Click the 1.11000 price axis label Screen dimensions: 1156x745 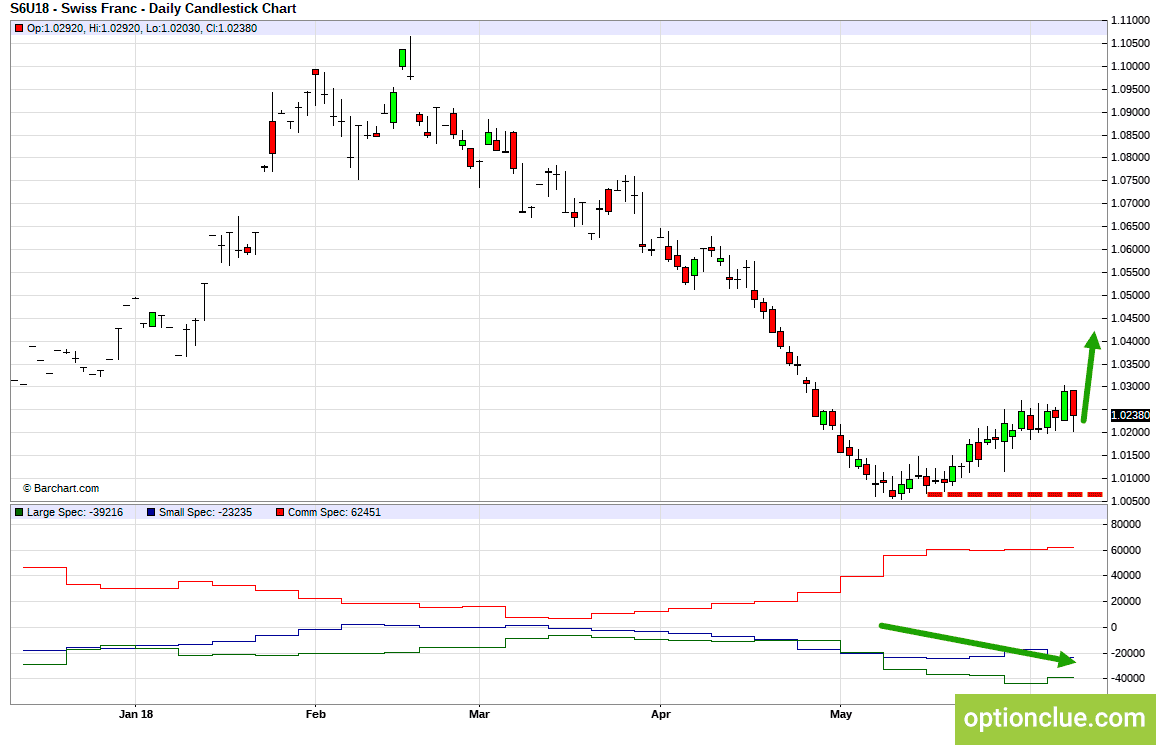pos(1130,21)
